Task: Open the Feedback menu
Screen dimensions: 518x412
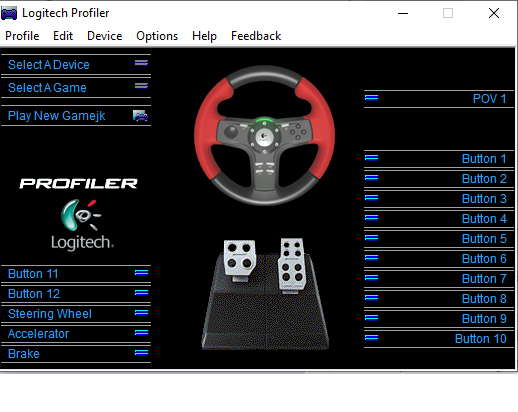Action: tap(256, 36)
